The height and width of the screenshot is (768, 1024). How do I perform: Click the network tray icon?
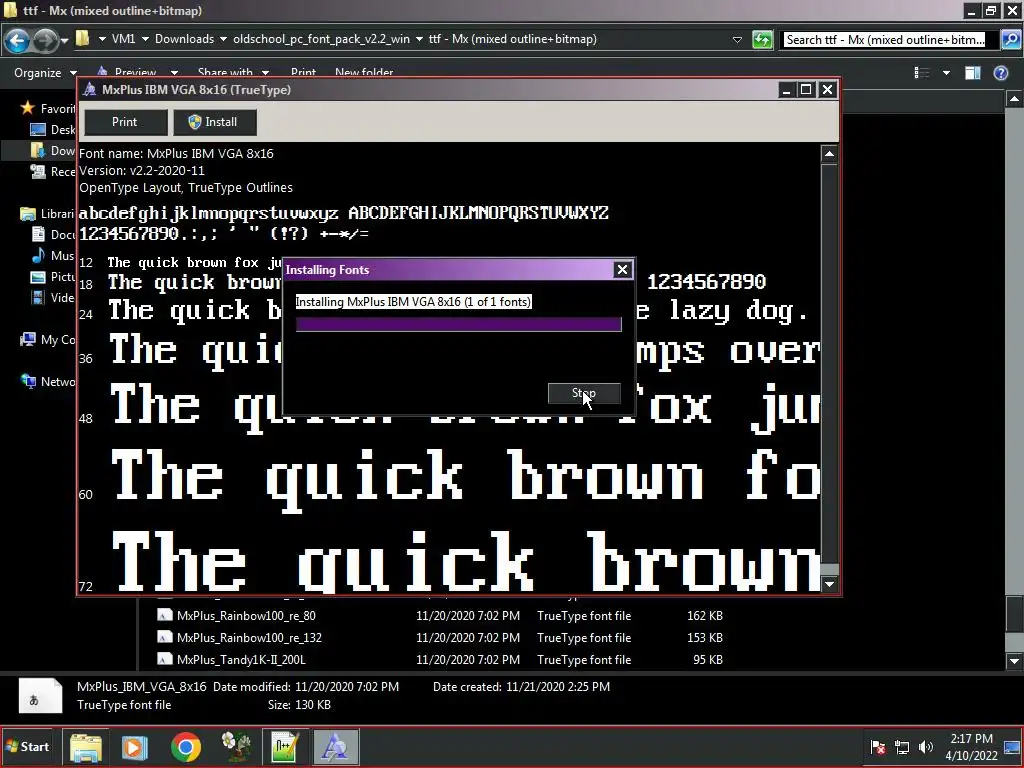902,747
